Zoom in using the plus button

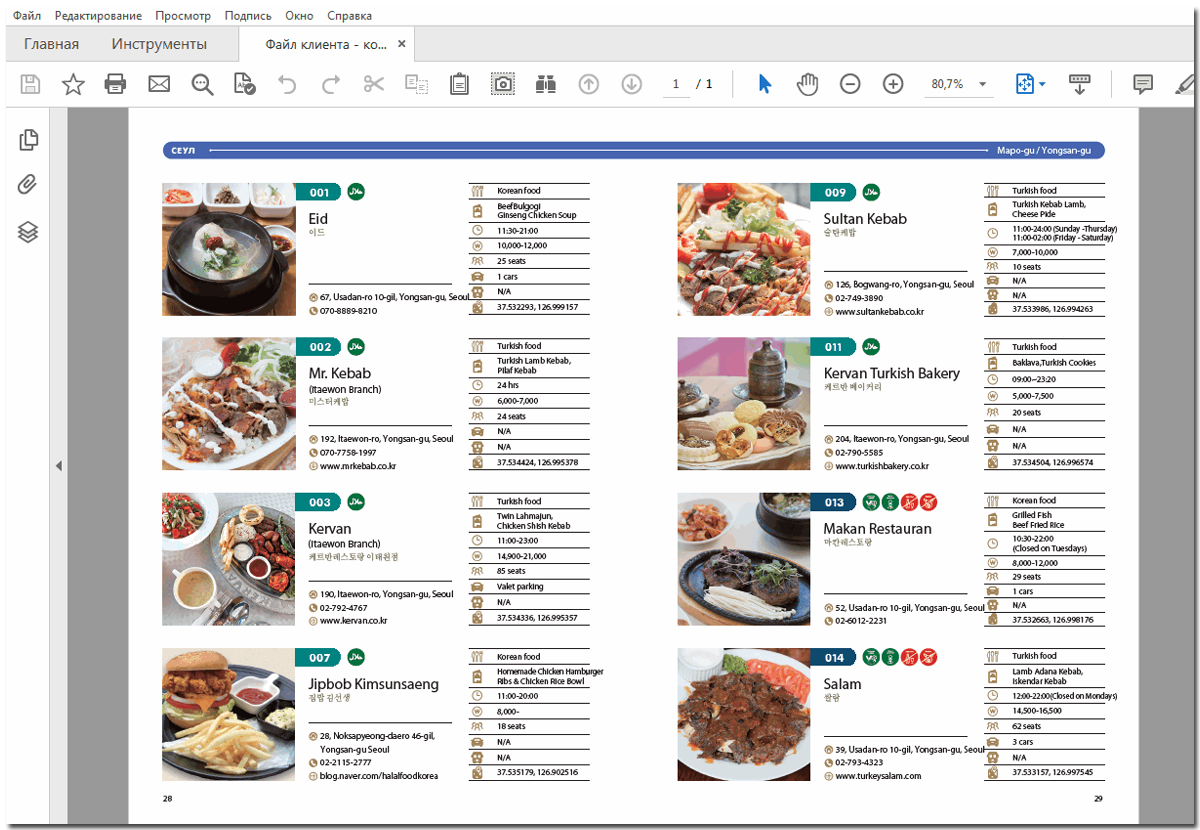pyautogui.click(x=893, y=84)
